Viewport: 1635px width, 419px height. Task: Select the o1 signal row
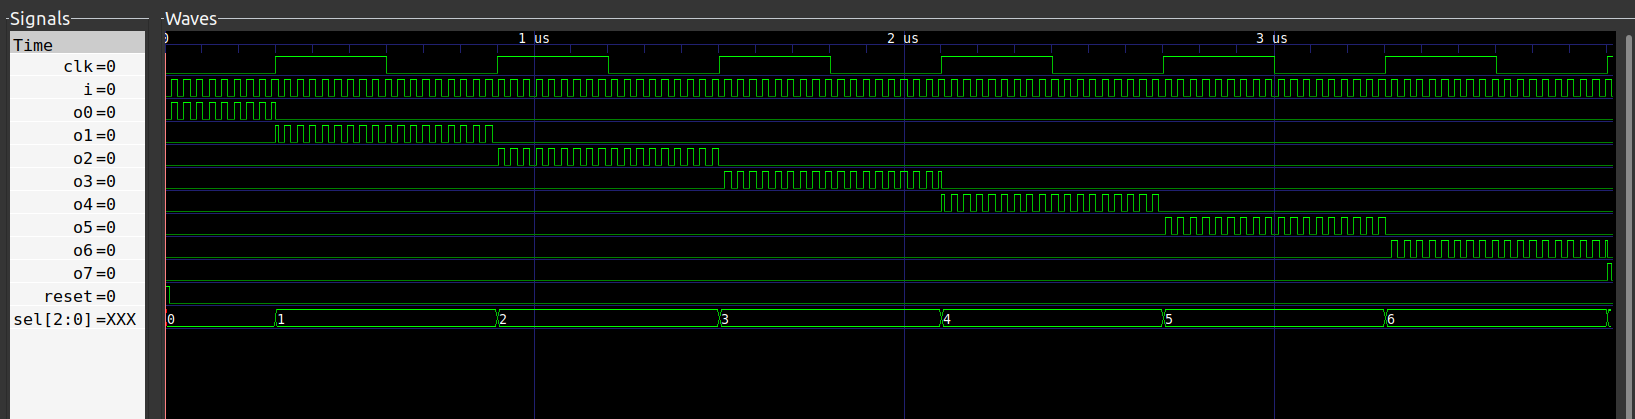[78, 135]
